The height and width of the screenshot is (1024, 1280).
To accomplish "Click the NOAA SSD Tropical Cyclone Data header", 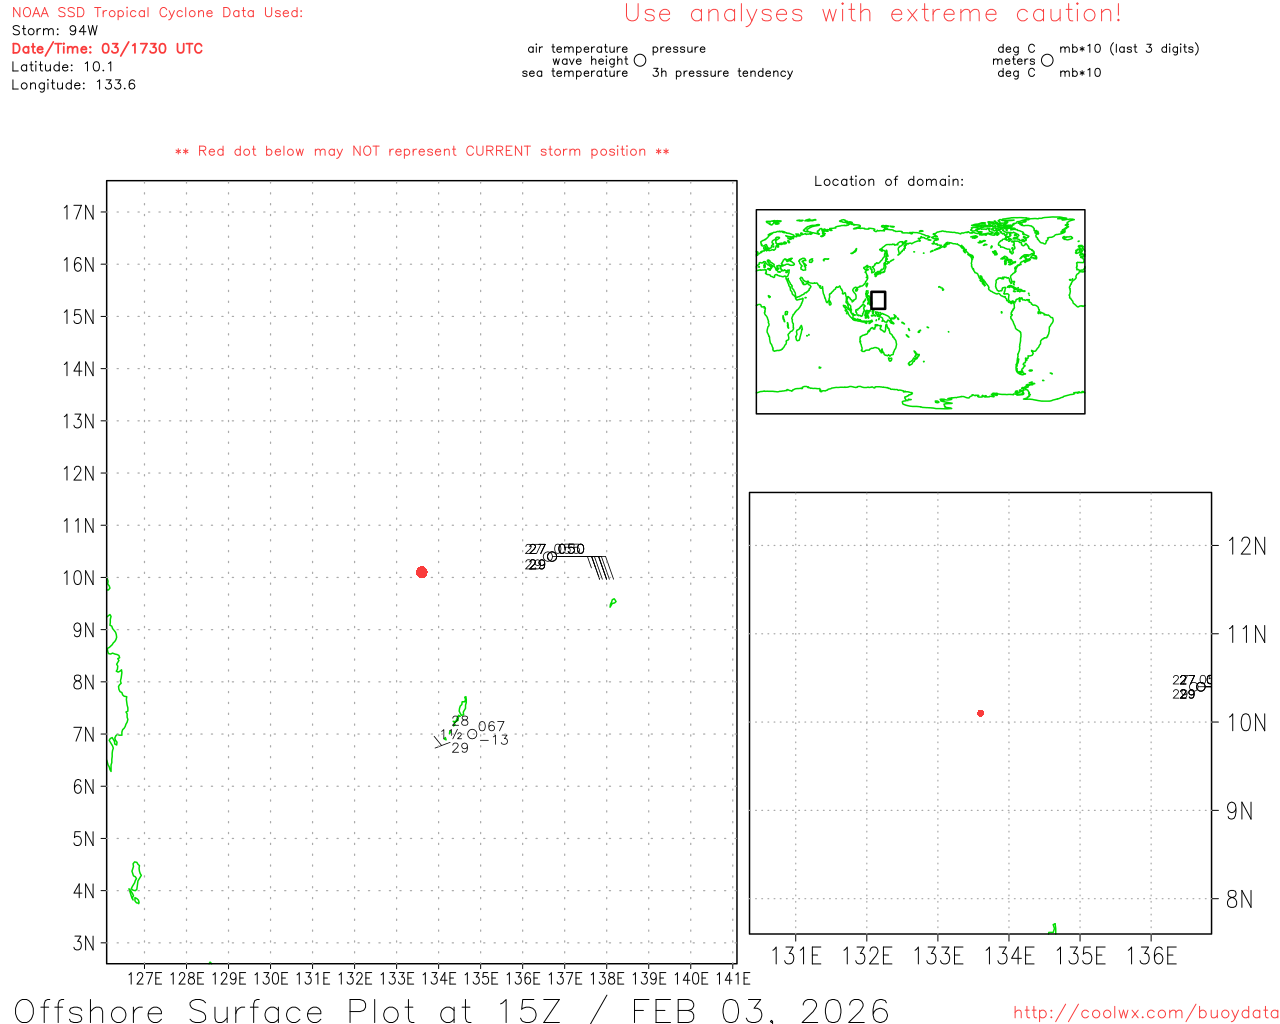I will click(157, 13).
